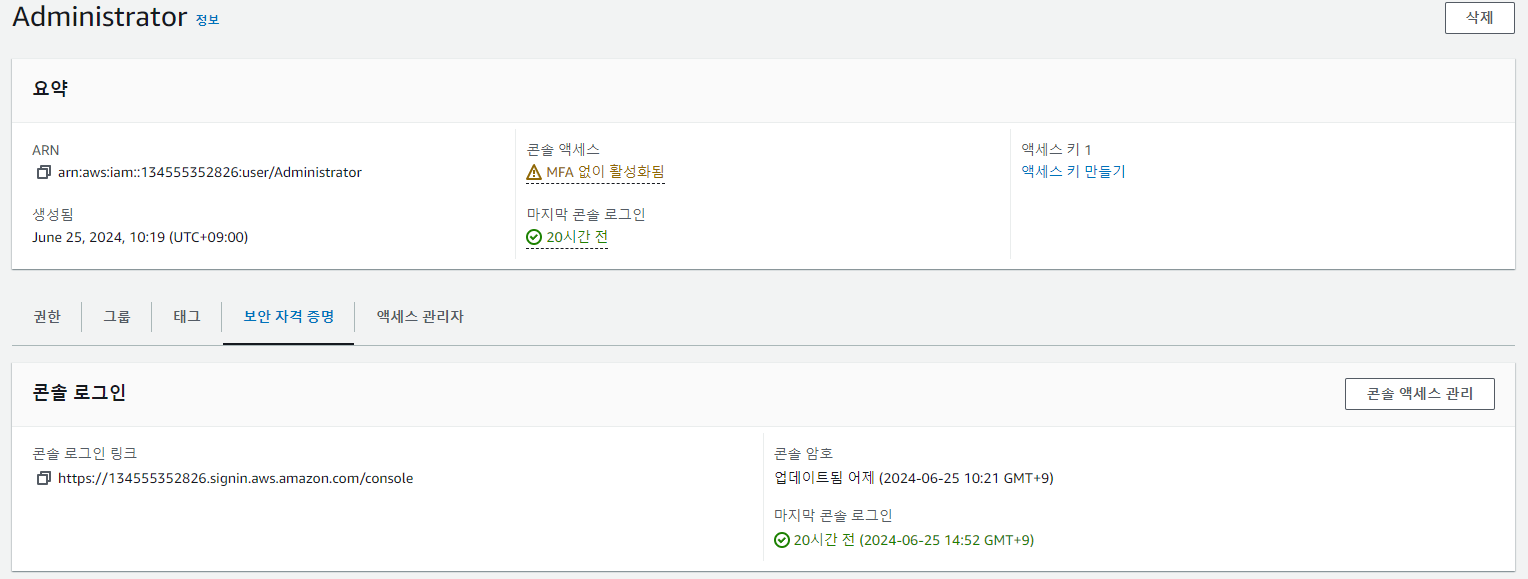Screen dimensions: 1528x579
Task: Click 20시간 전 under 마지막 콘솔 로그인 in 요약
Action: pyautogui.click(x=577, y=238)
